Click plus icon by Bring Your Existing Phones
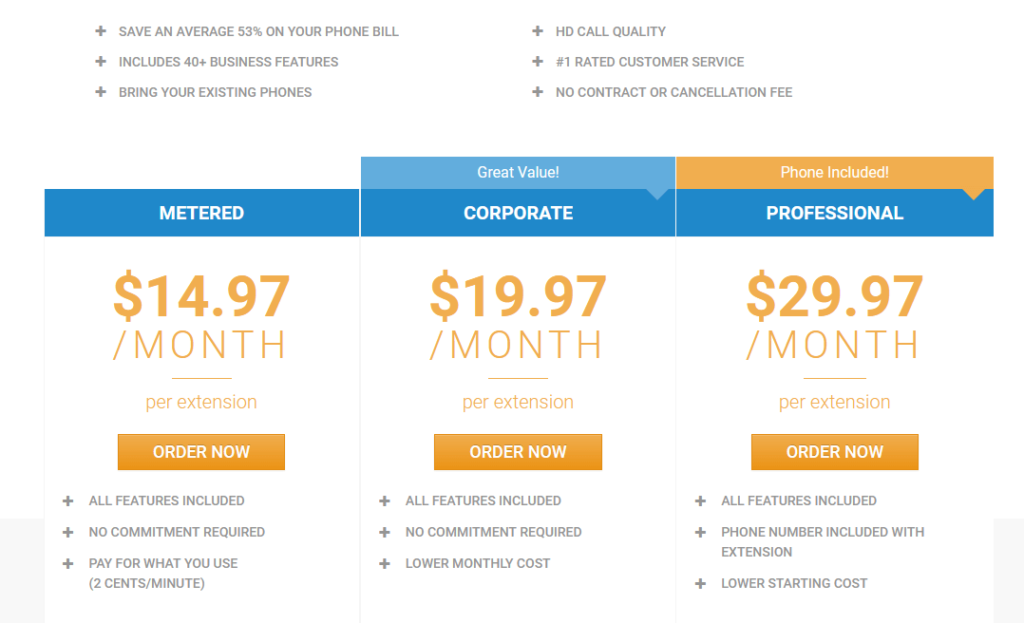 [x=101, y=91]
